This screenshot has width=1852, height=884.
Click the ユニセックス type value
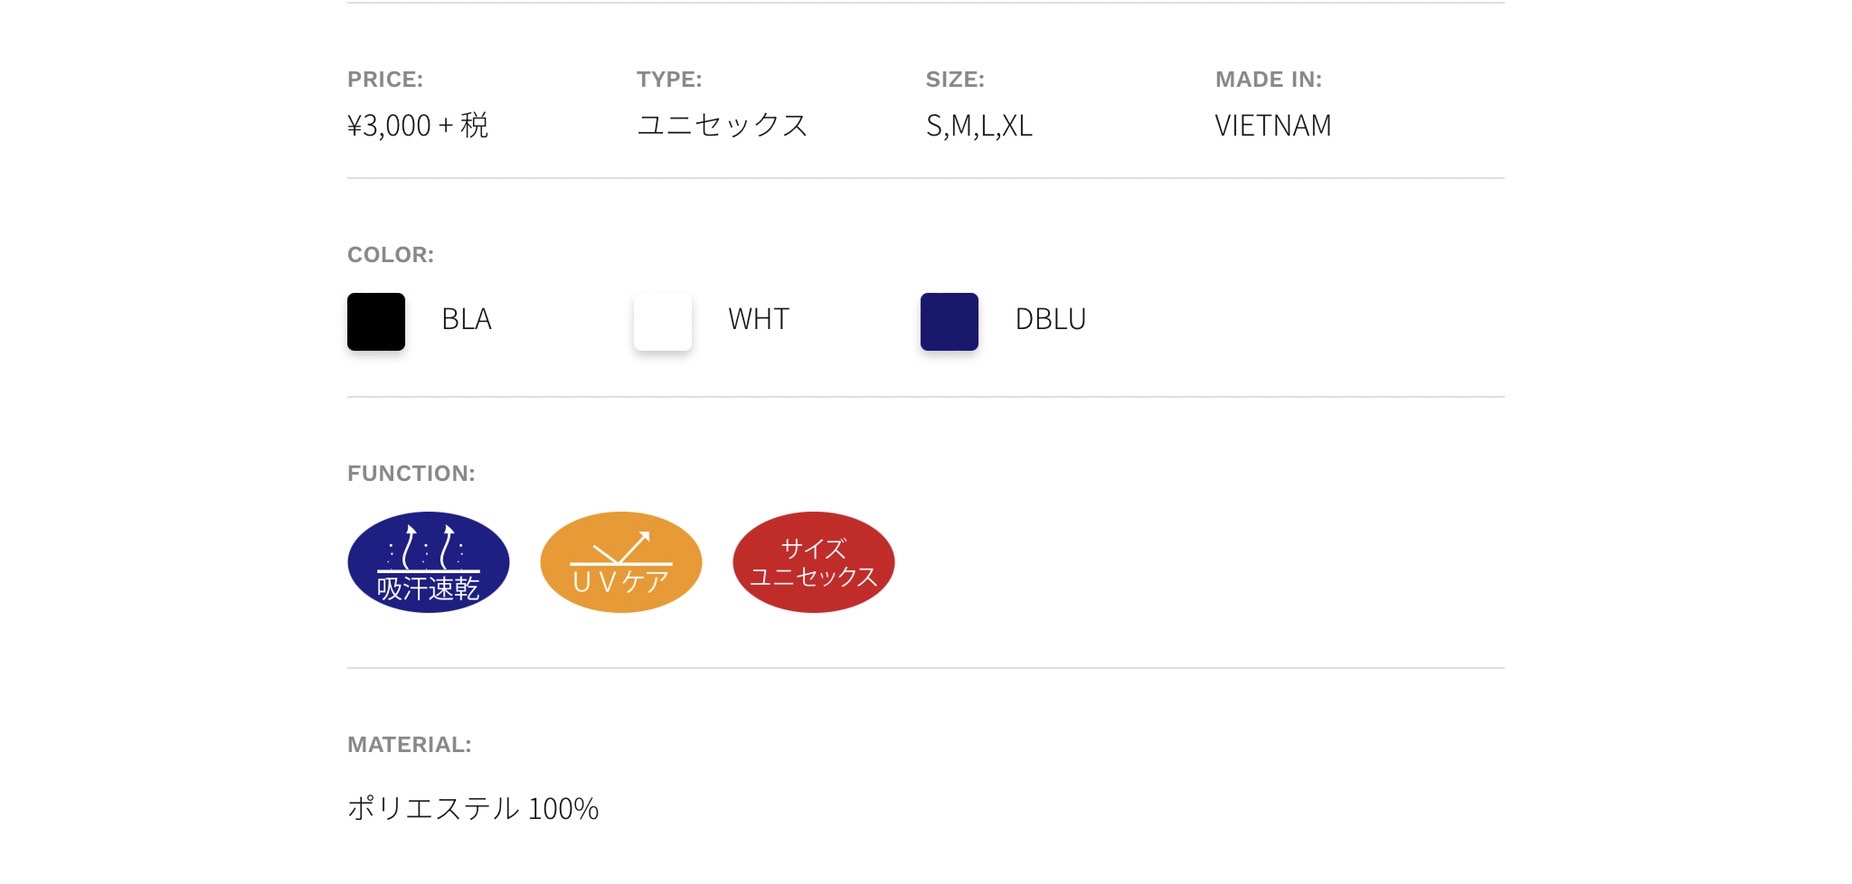pyautogui.click(x=722, y=125)
